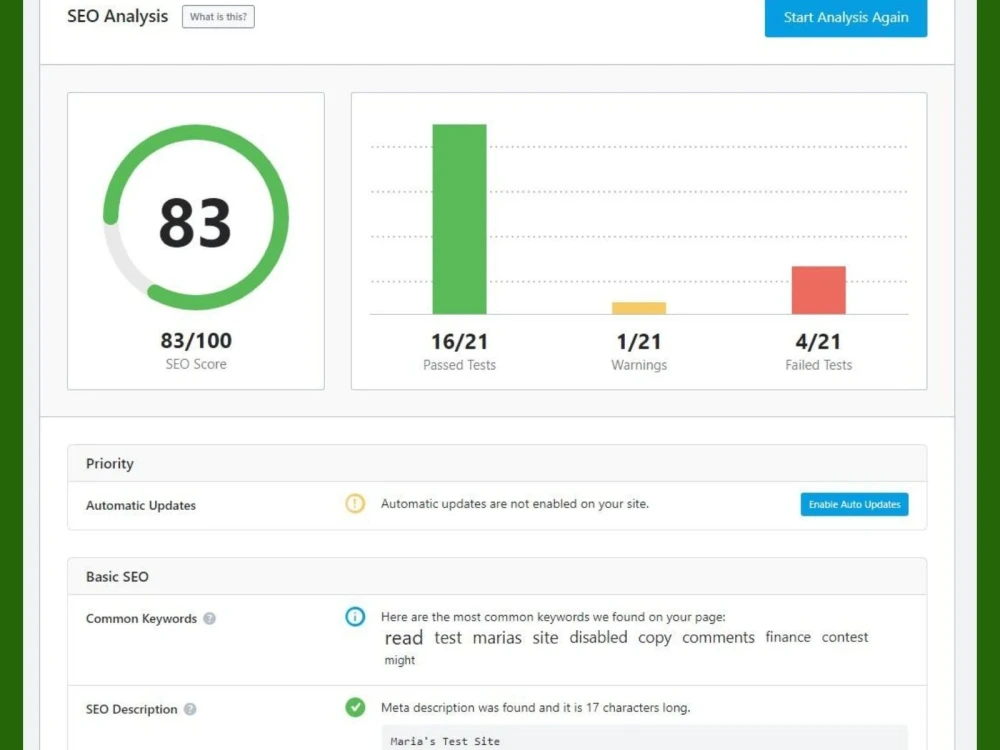Screen dimensions: 1000x750
Task: Click the 'Maria's Test Site' meta description box
Action: 644,738
